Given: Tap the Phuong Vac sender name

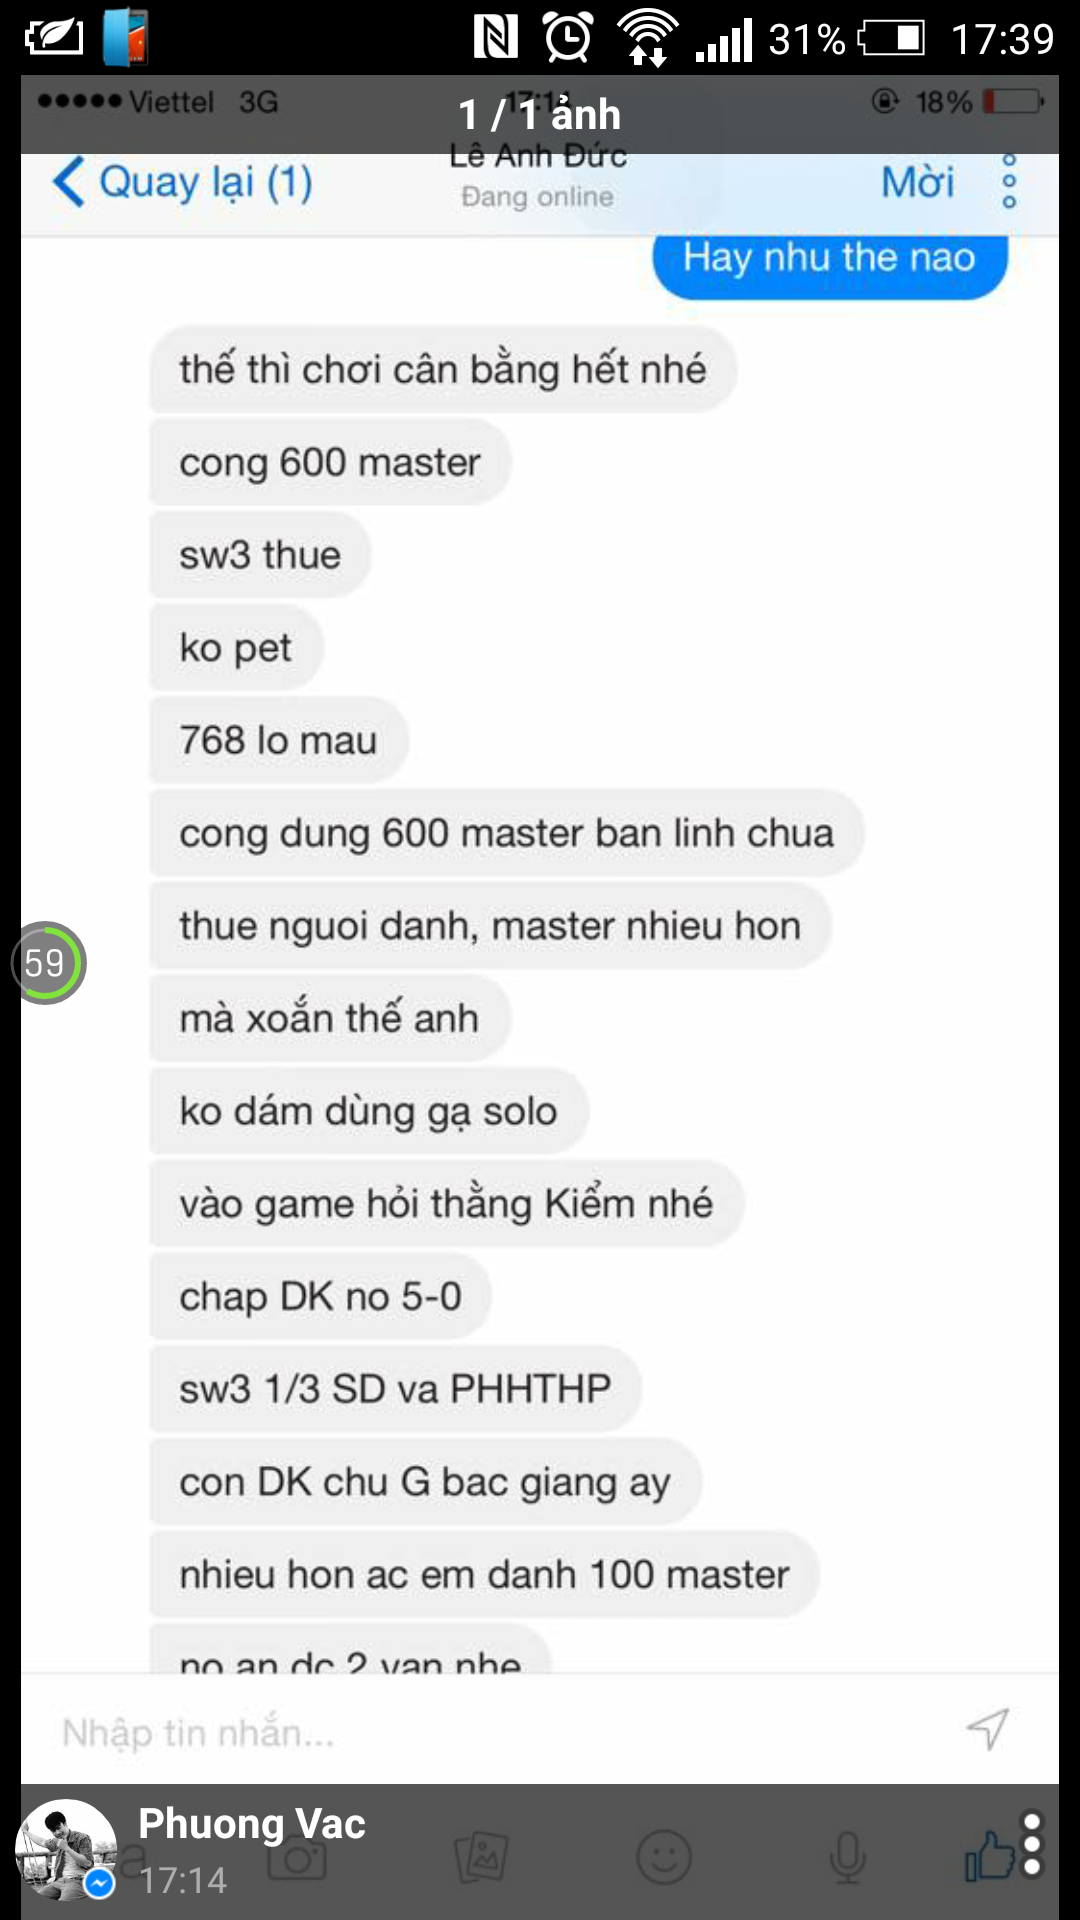Looking at the screenshot, I should click(x=252, y=1824).
